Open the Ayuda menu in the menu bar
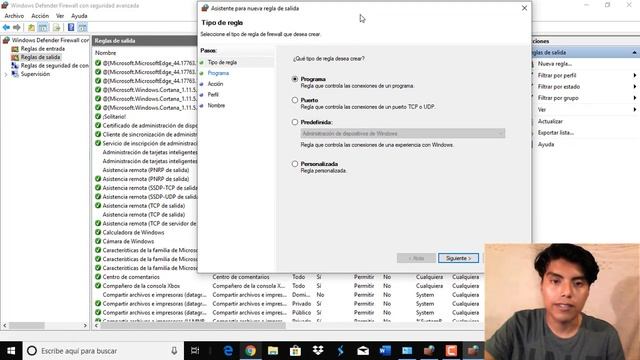Viewport: 640px width, 360px height. [x=79, y=16]
